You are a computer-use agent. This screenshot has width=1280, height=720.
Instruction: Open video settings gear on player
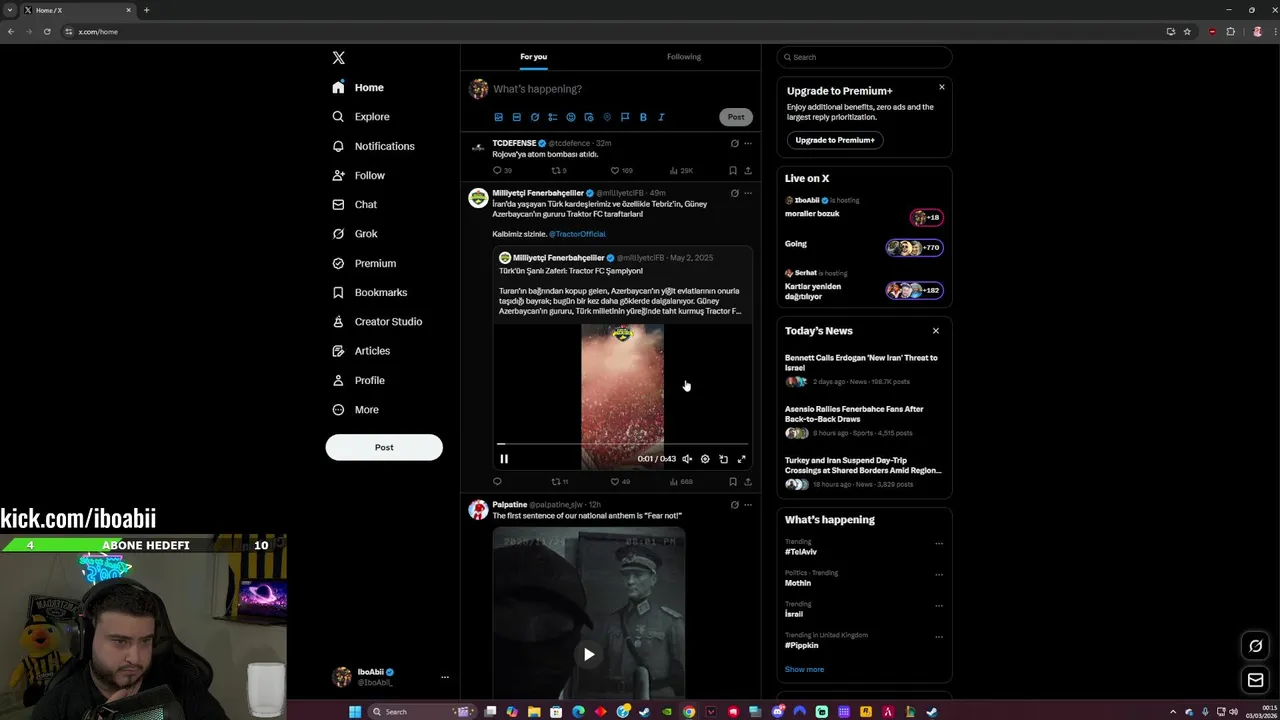pos(705,459)
